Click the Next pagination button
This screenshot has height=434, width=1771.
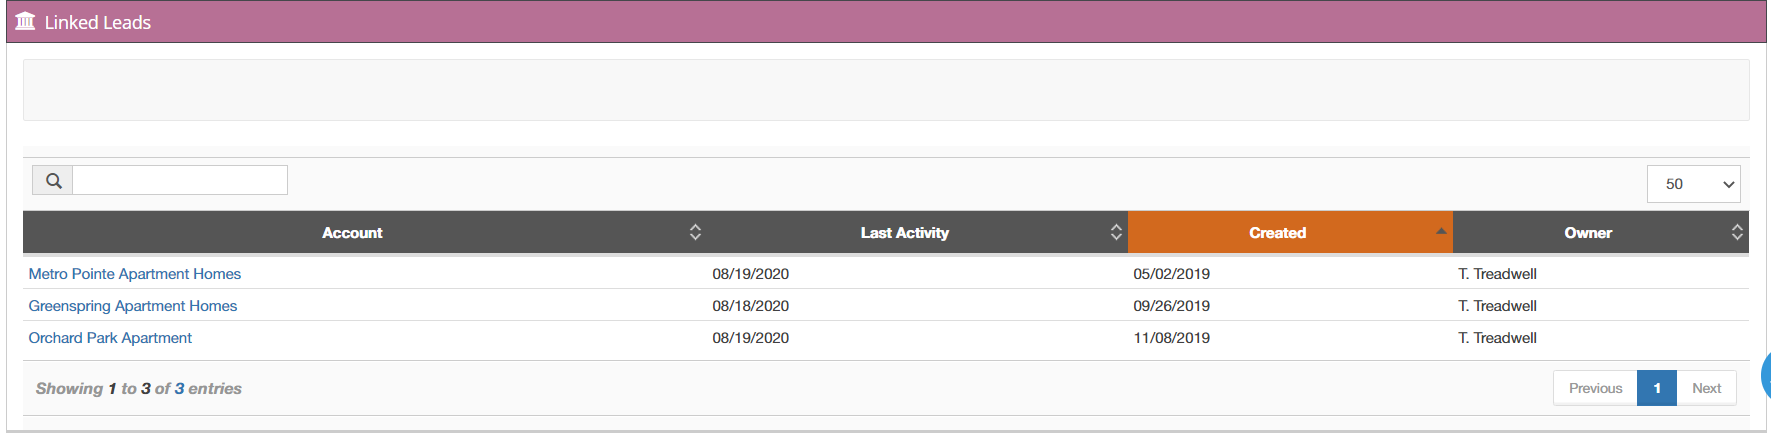coord(1706,388)
